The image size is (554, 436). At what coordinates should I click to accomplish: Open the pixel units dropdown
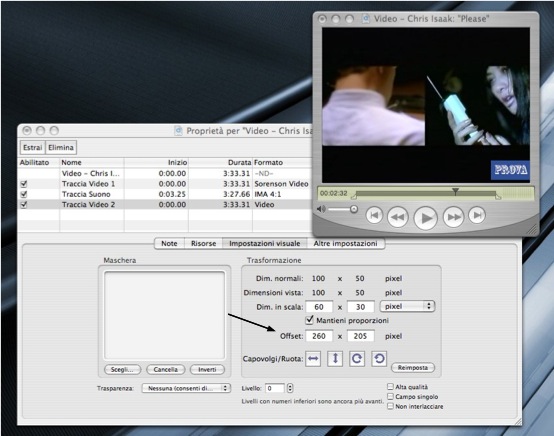pyautogui.click(x=407, y=306)
